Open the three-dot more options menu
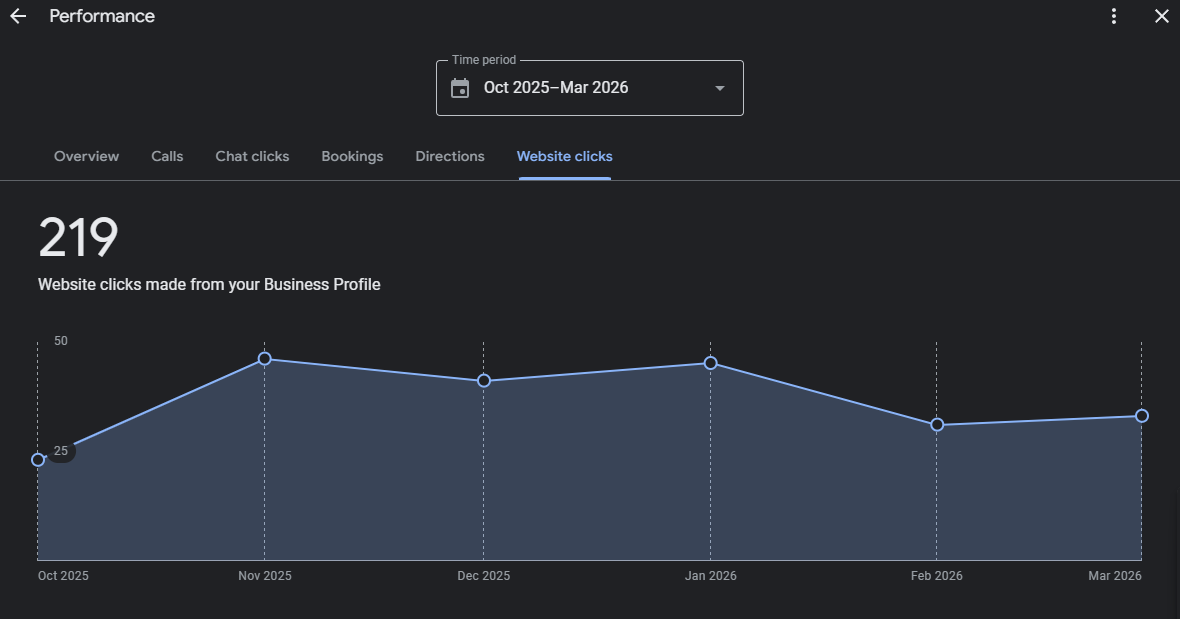Image resolution: width=1180 pixels, height=619 pixels. (1114, 17)
